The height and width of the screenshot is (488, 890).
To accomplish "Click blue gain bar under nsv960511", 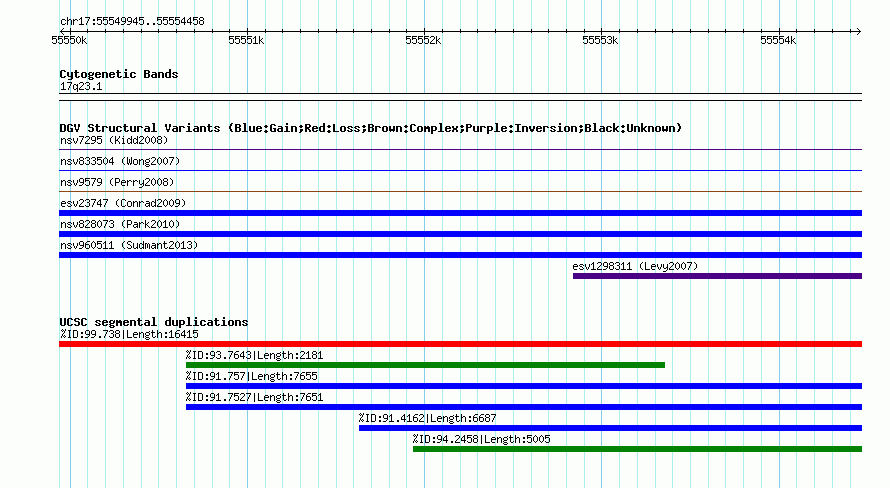I will [460, 255].
